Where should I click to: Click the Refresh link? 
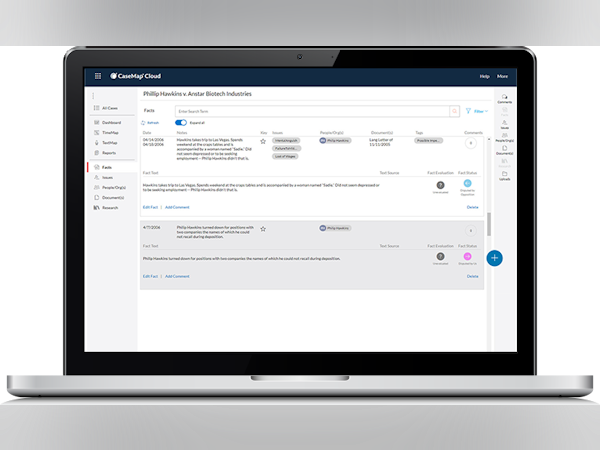[150, 123]
